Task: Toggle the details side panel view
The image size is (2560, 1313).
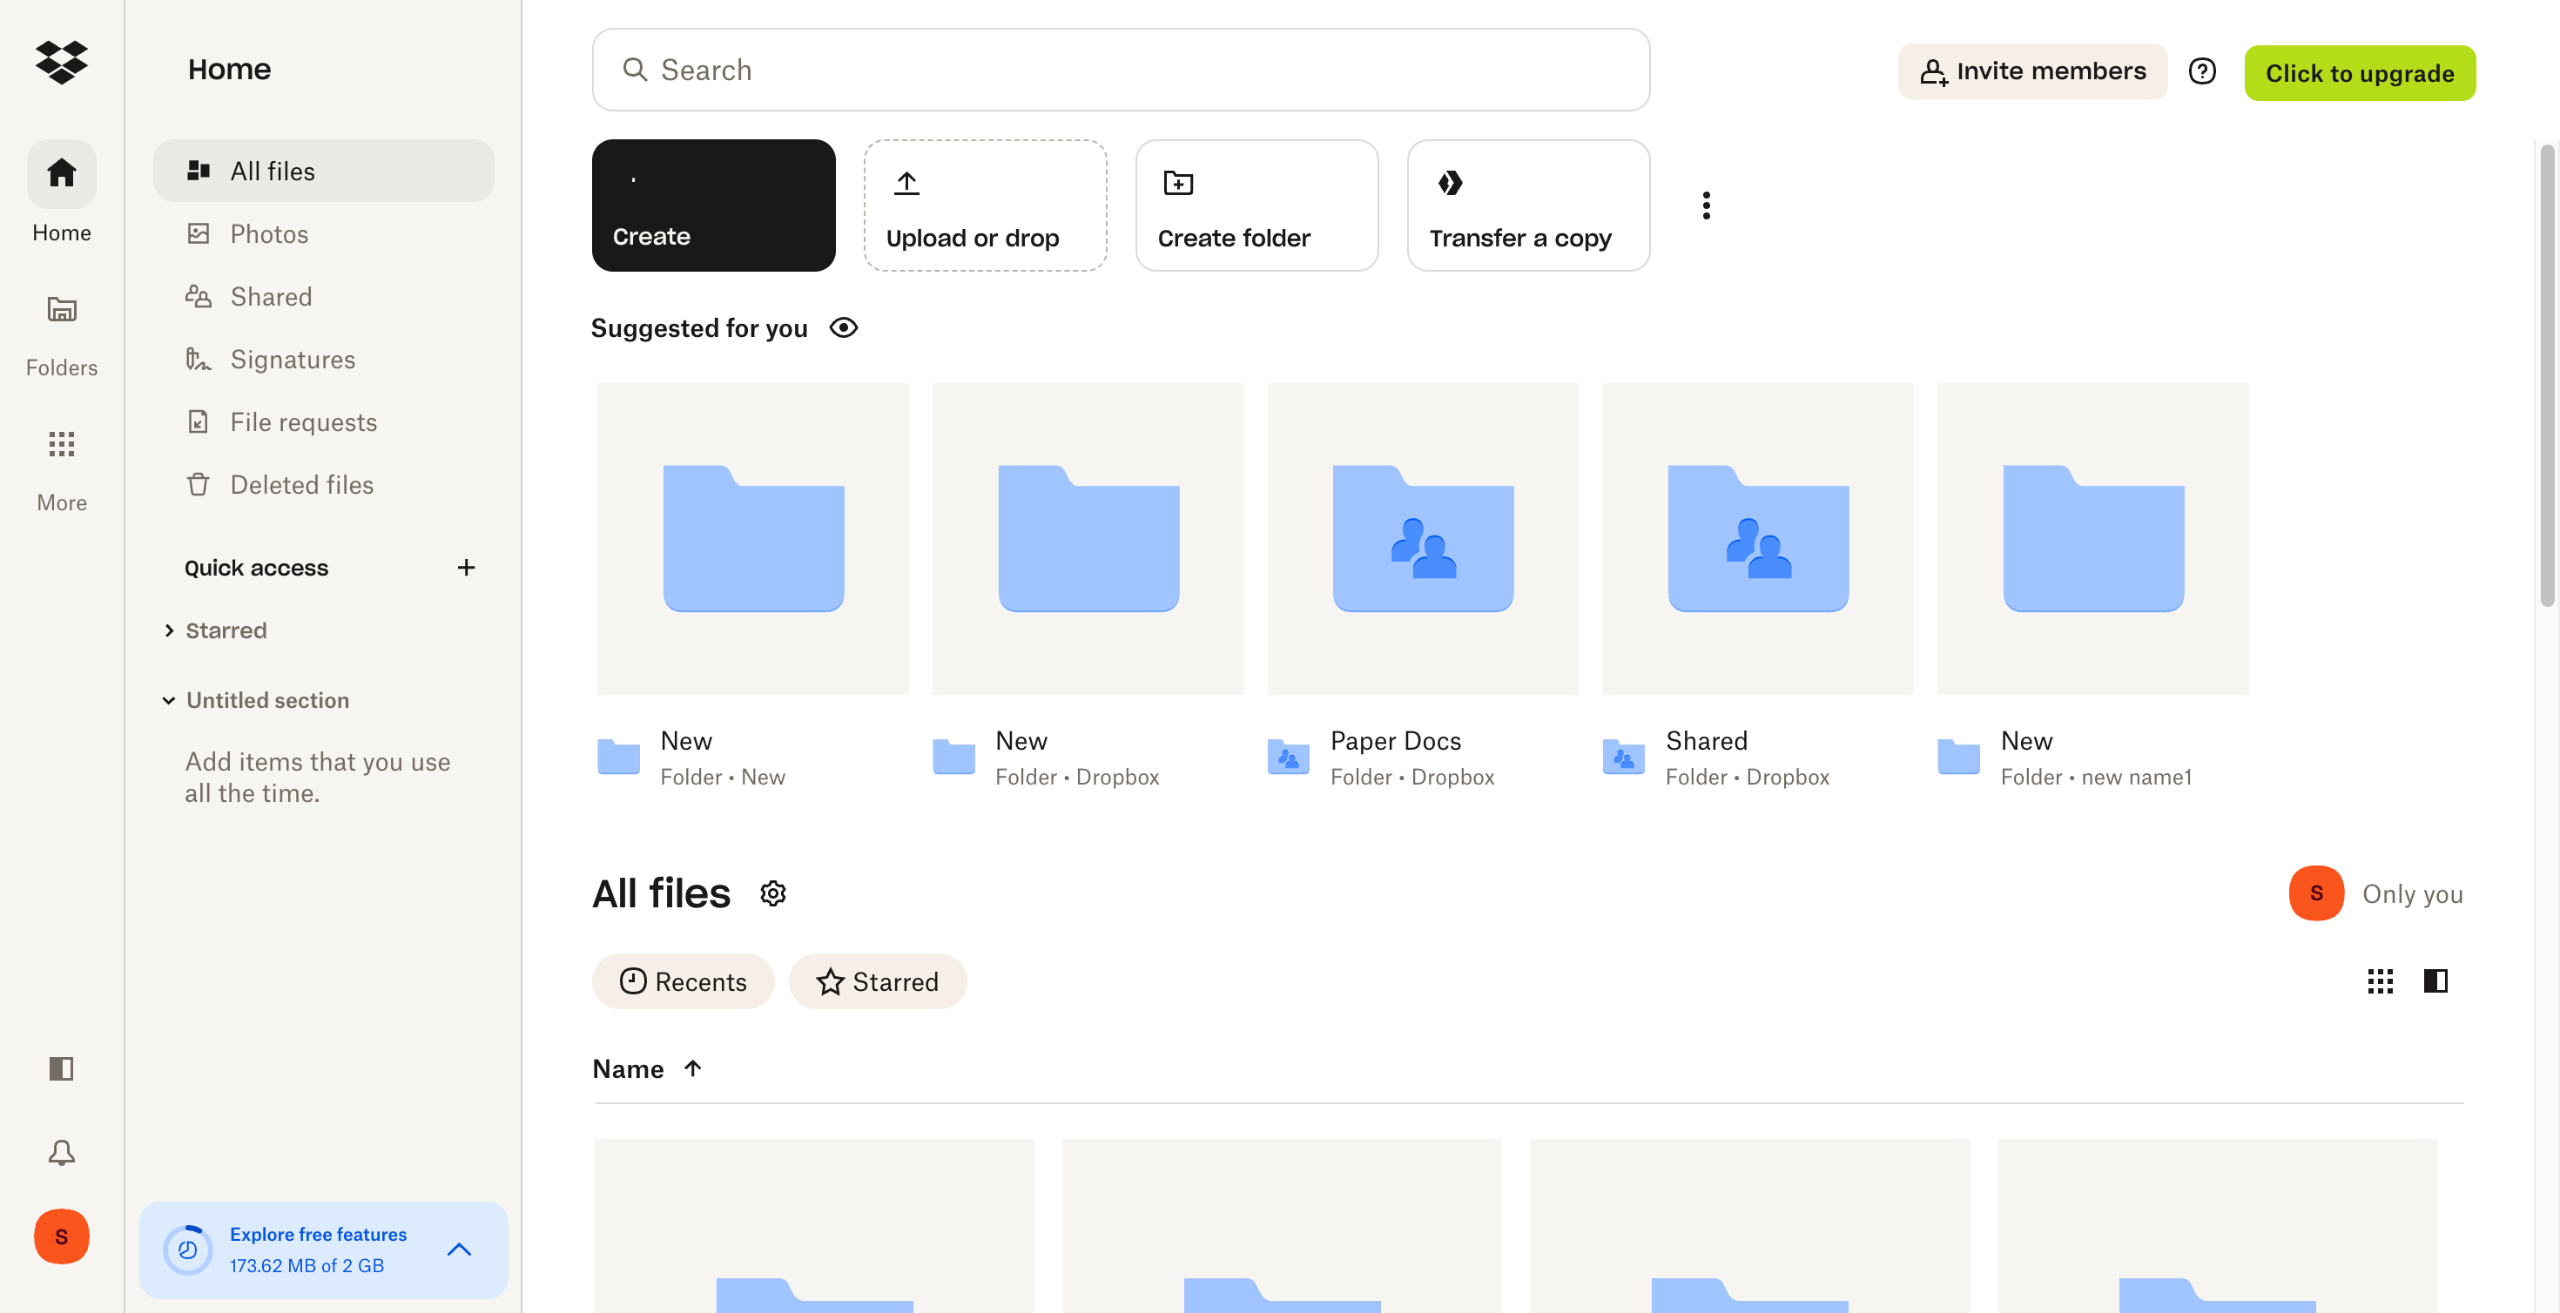Action: click(2435, 981)
